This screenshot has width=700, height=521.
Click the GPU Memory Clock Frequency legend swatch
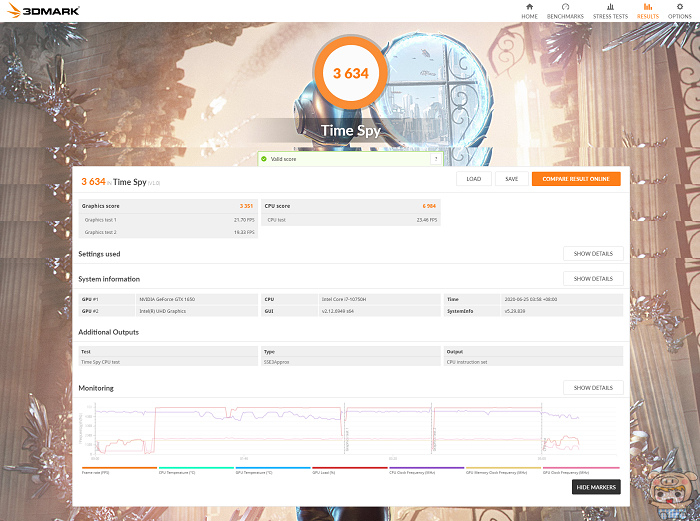coord(503,467)
